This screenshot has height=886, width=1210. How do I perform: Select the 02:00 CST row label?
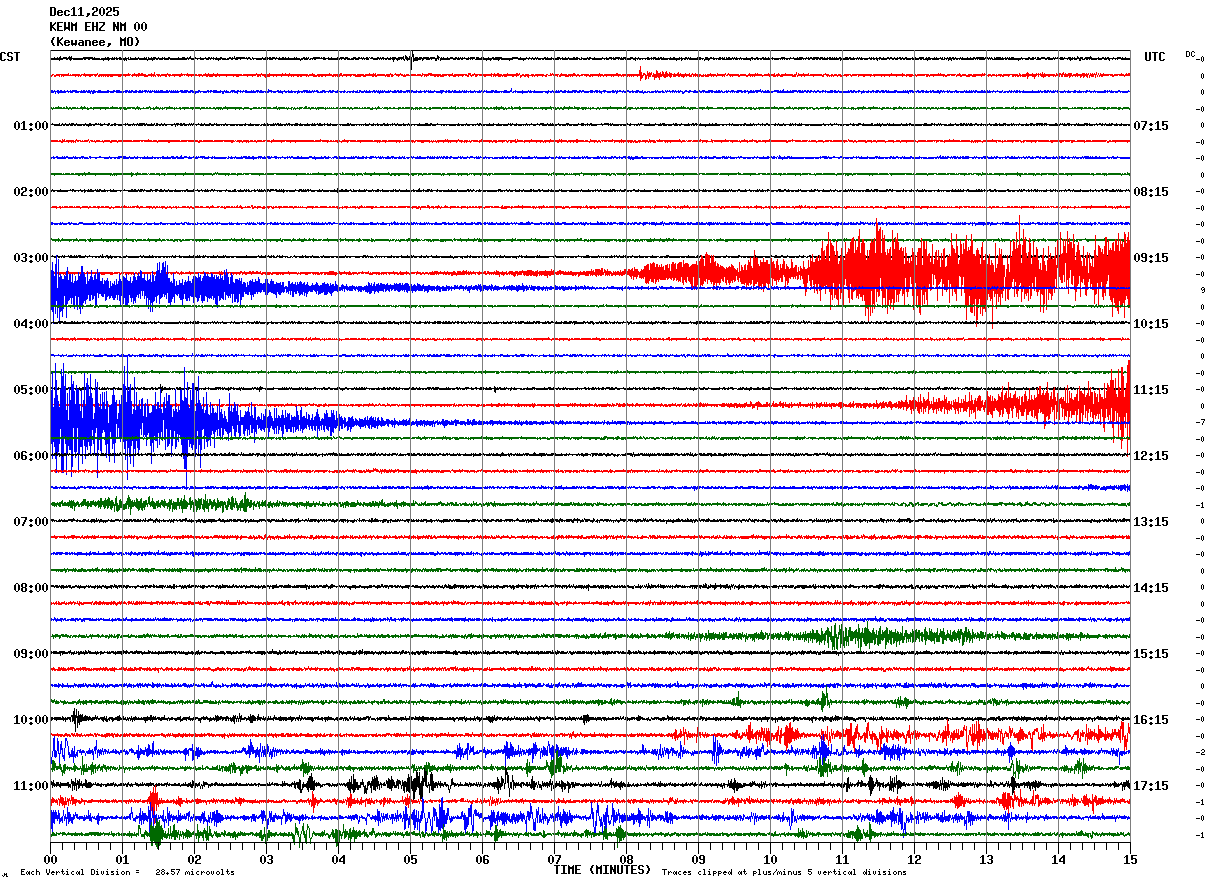pyautogui.click(x=30, y=192)
